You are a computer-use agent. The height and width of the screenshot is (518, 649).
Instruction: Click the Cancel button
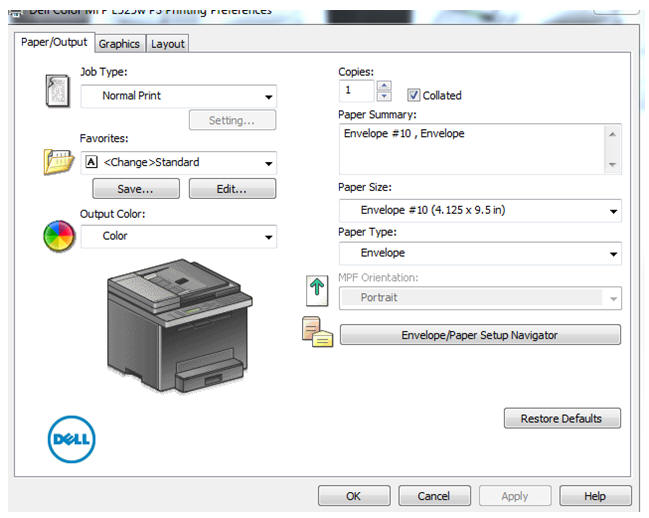434,496
